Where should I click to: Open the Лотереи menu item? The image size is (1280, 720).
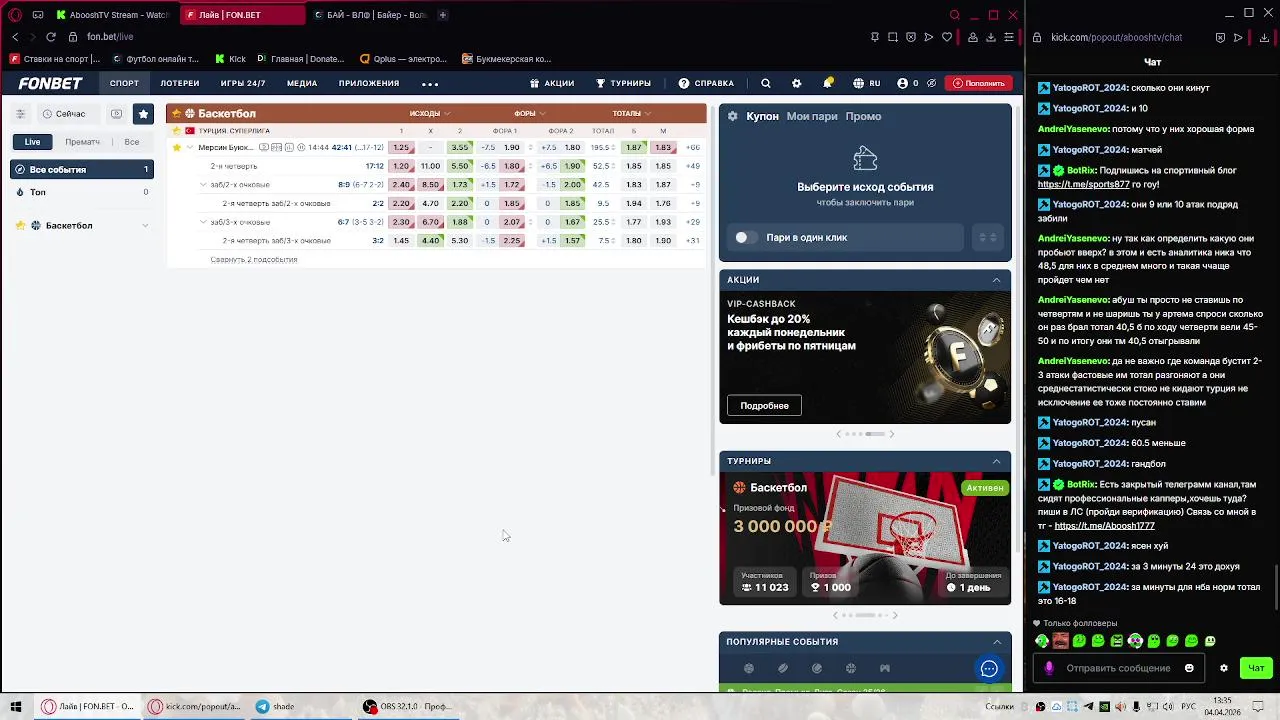[180, 83]
